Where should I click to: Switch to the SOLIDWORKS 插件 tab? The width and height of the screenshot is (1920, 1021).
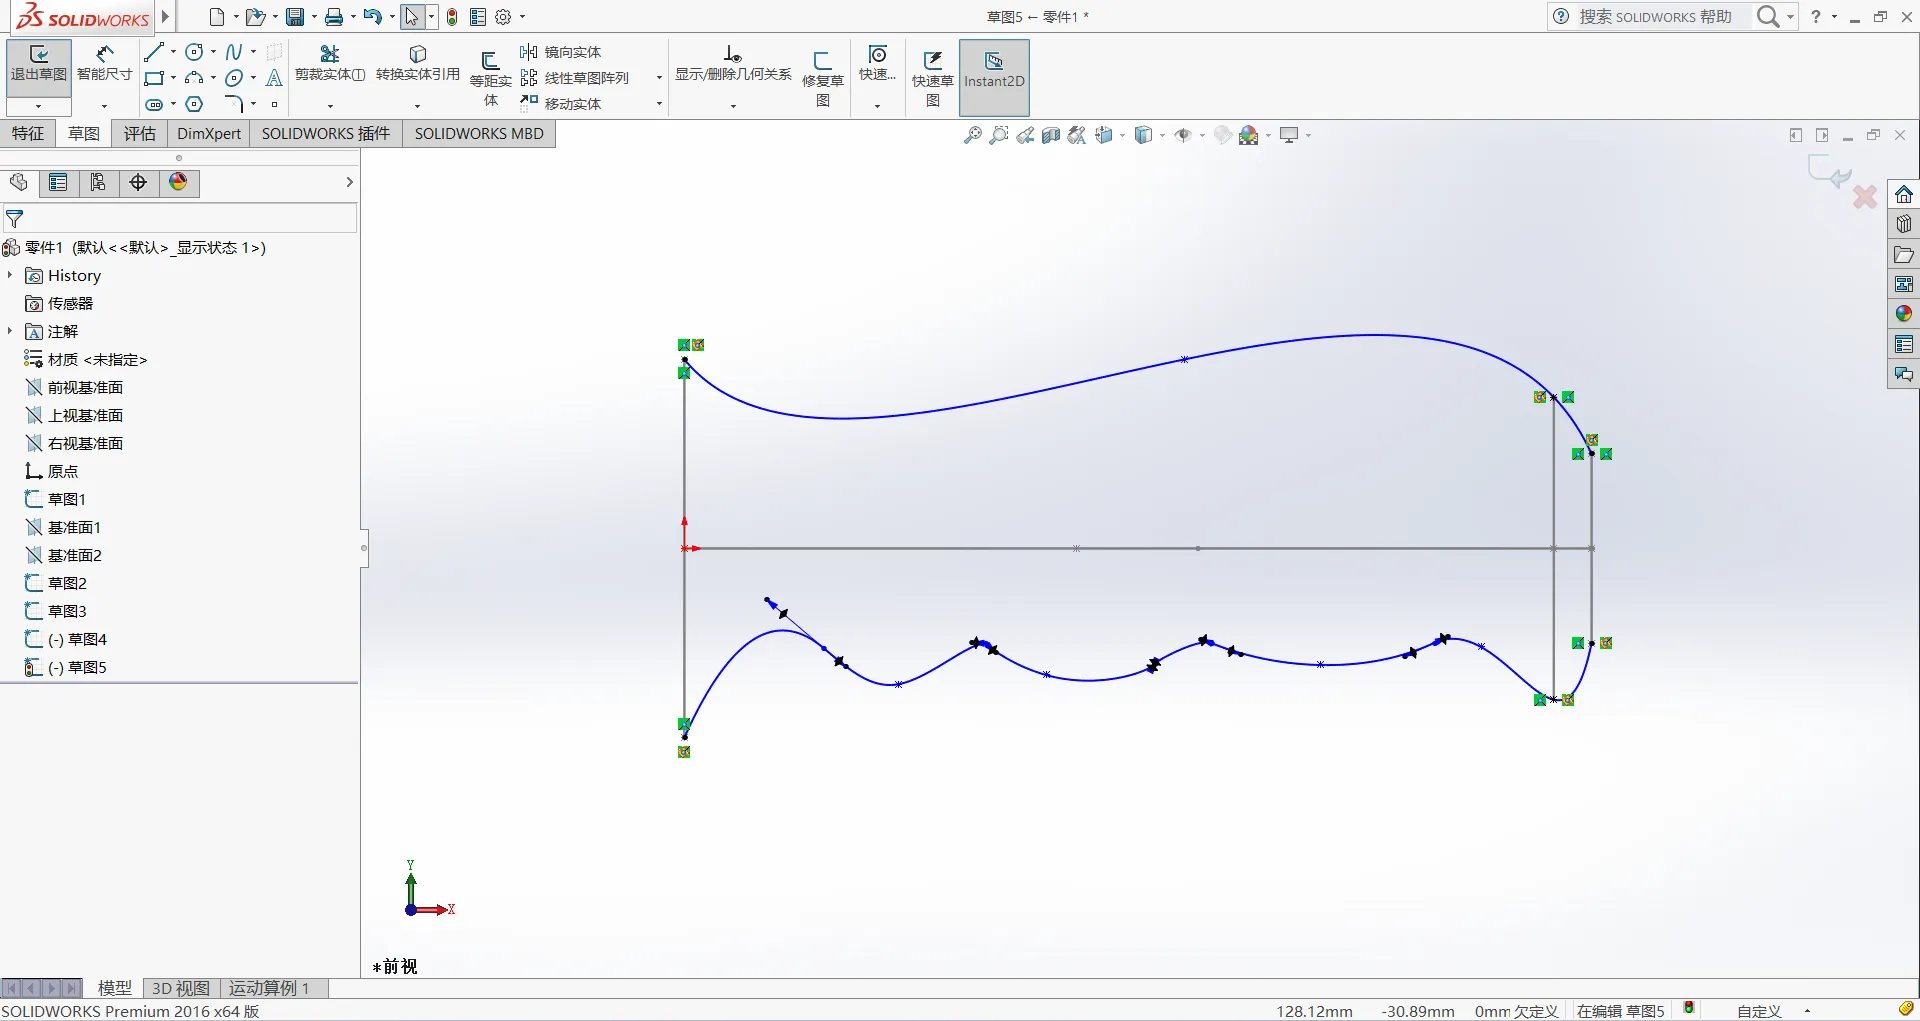click(326, 134)
